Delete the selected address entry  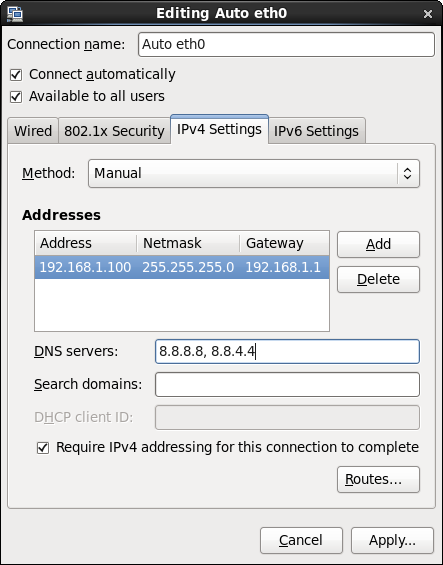(378, 279)
